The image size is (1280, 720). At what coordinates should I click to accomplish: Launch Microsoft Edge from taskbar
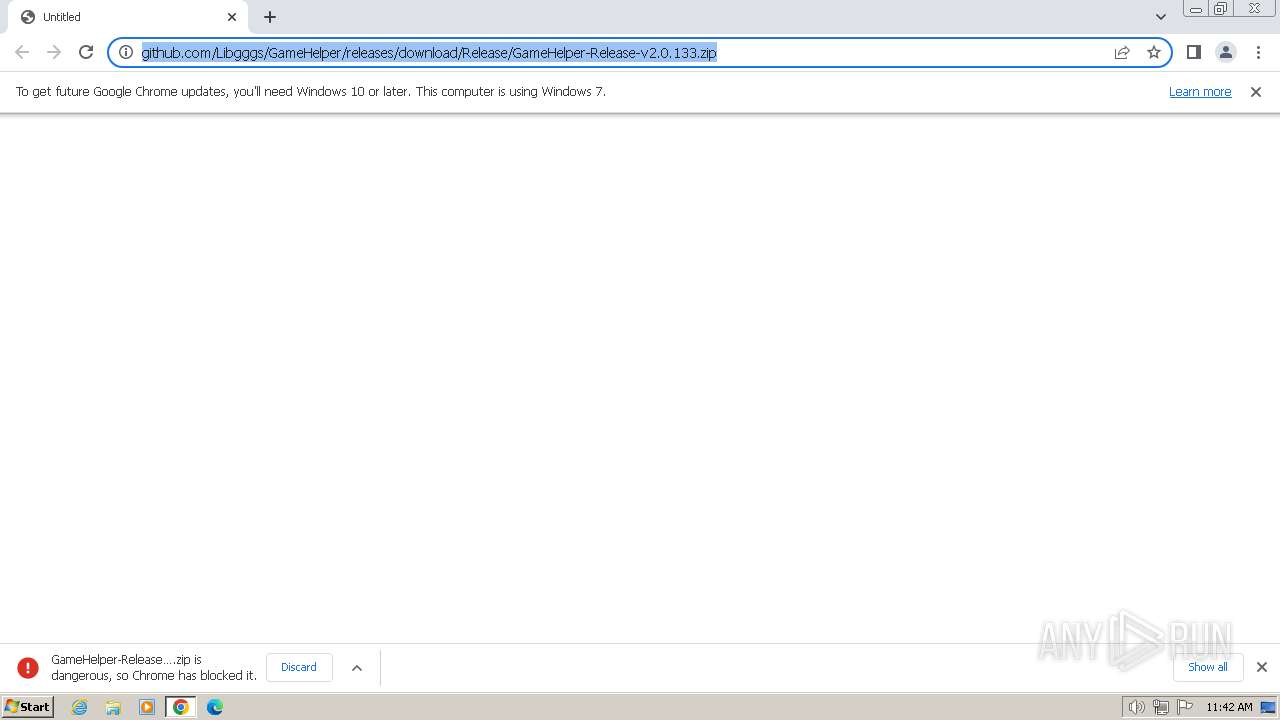coord(215,707)
